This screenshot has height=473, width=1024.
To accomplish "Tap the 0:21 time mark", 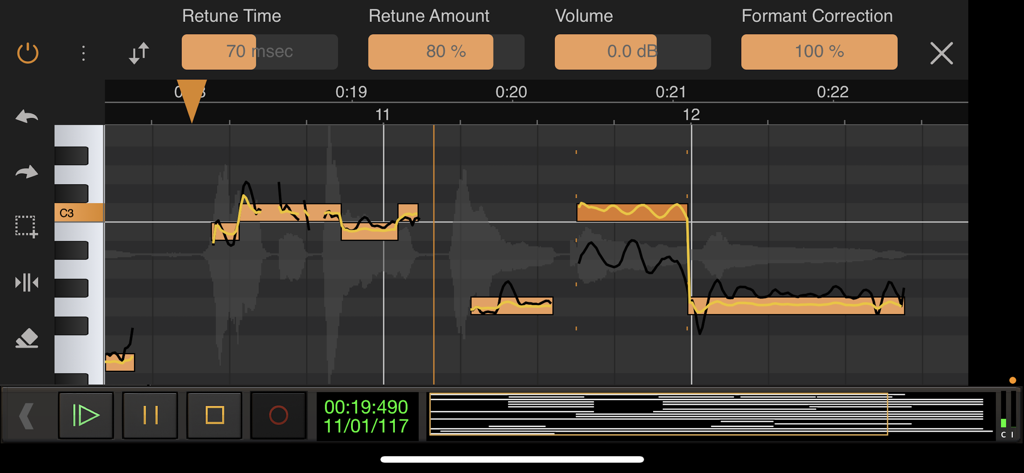I will (x=672, y=92).
